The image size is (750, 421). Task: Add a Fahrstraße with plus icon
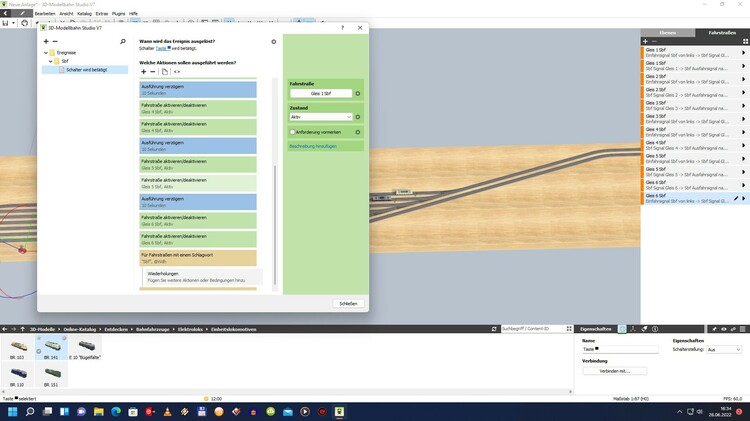coord(645,42)
